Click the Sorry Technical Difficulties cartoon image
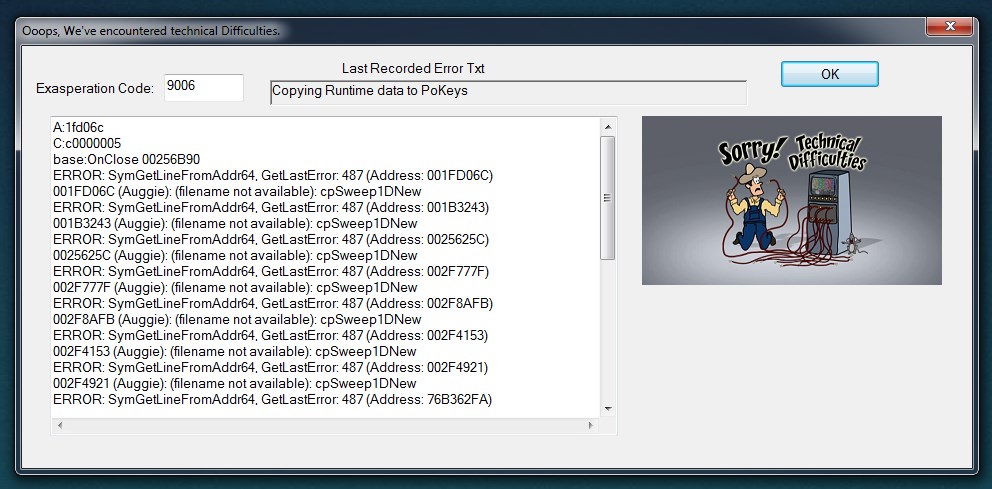Screen dimensions: 992x489 coord(791,200)
